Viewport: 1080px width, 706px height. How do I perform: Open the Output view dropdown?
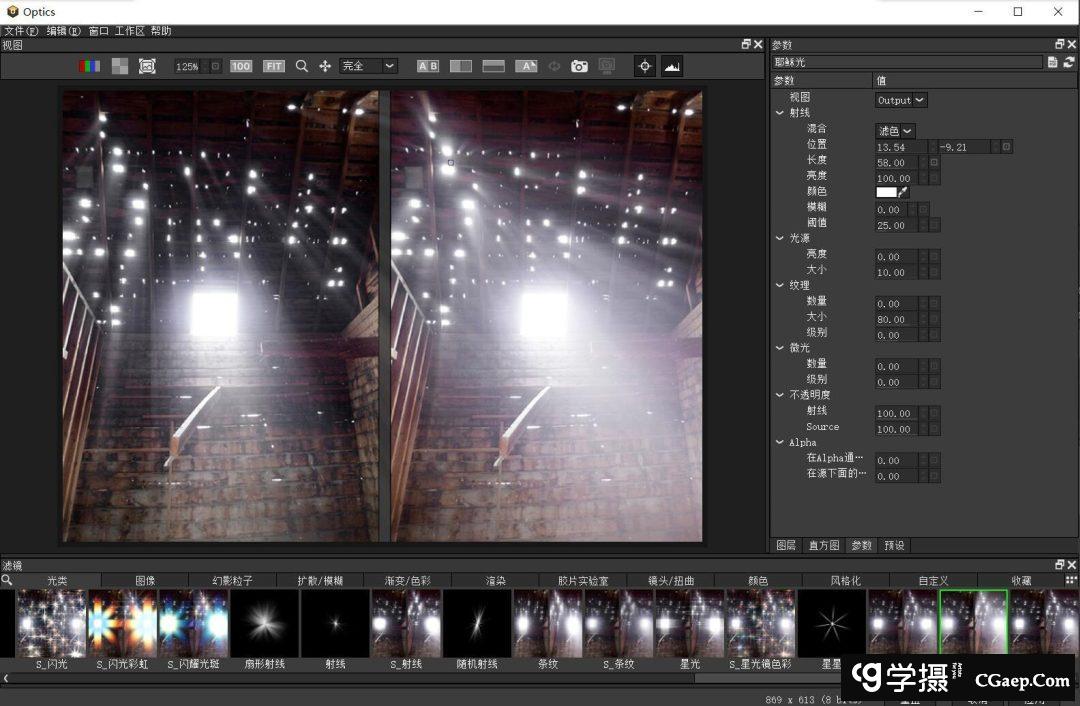tap(901, 100)
